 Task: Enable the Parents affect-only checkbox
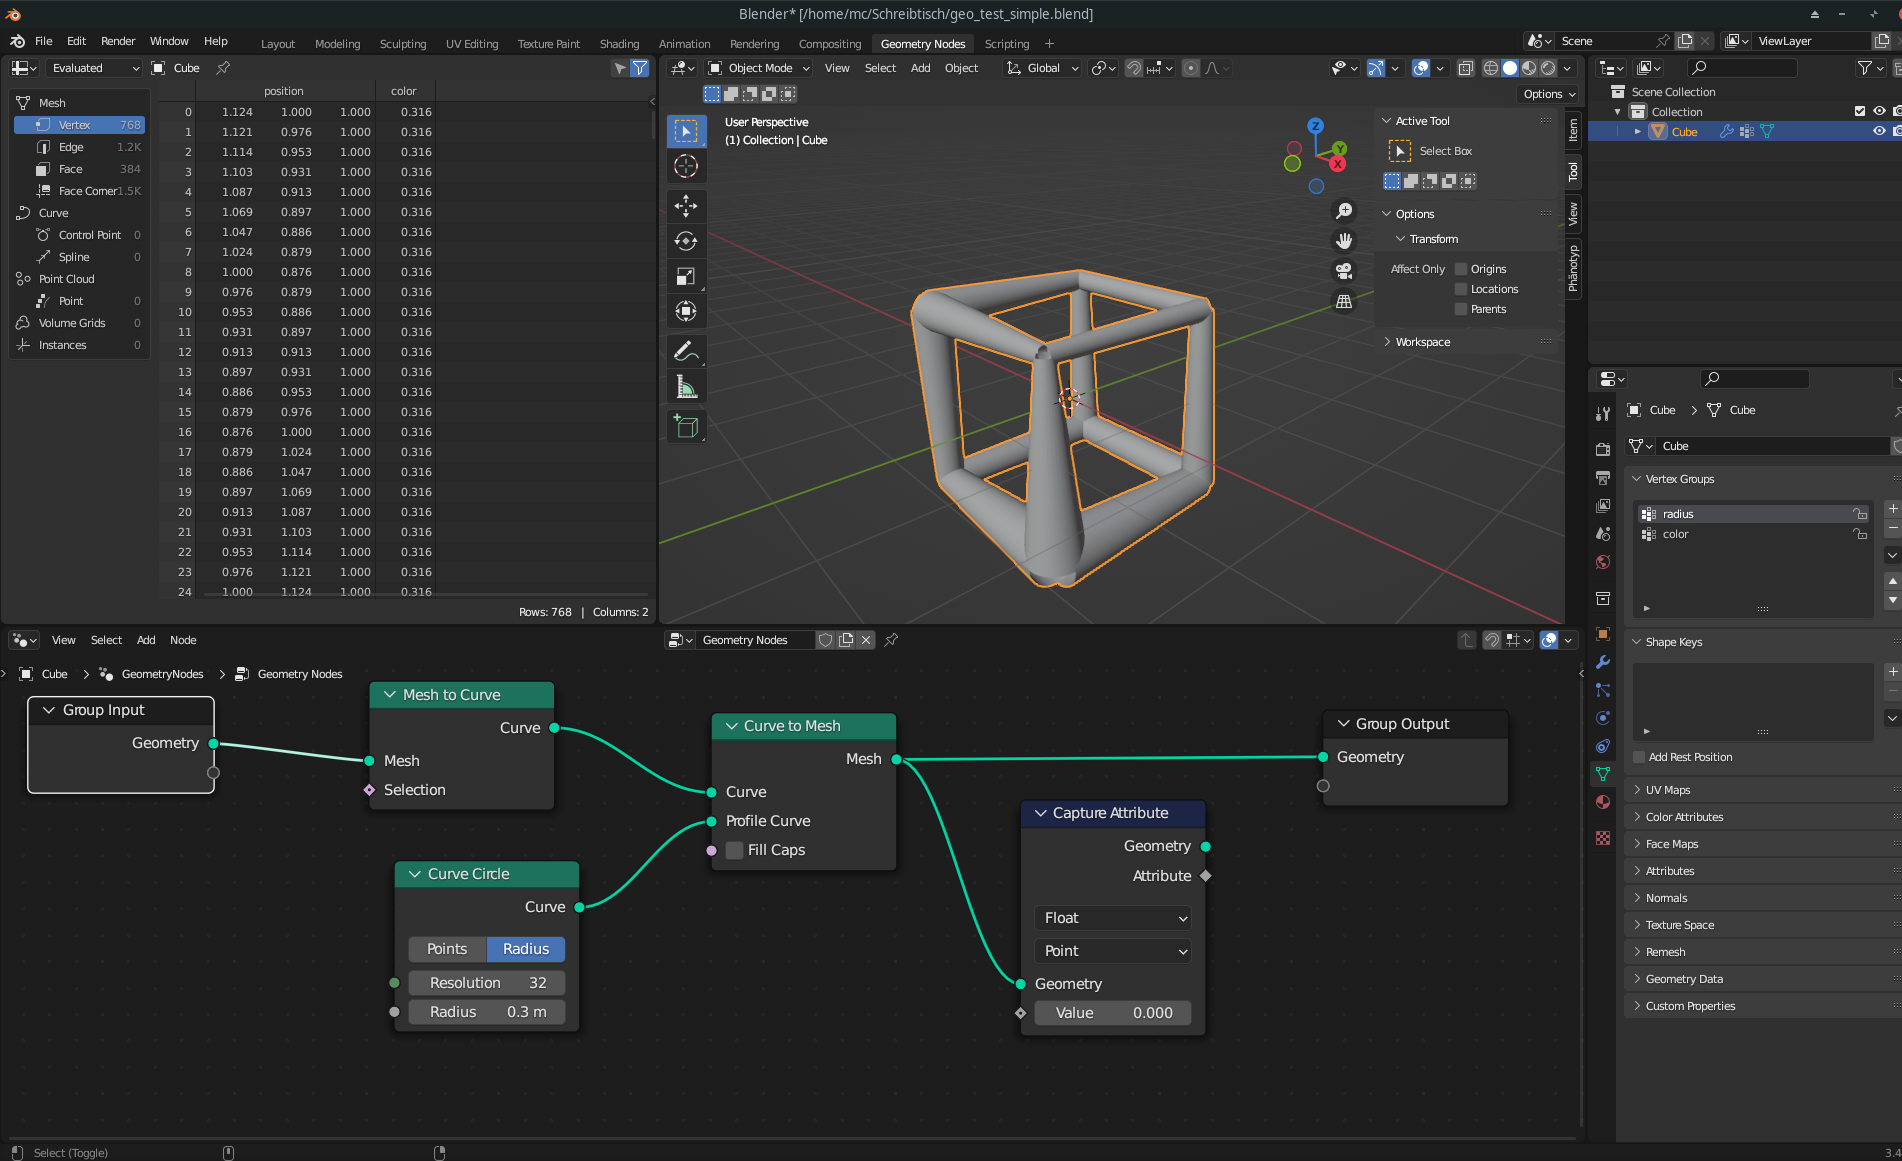(x=1461, y=309)
